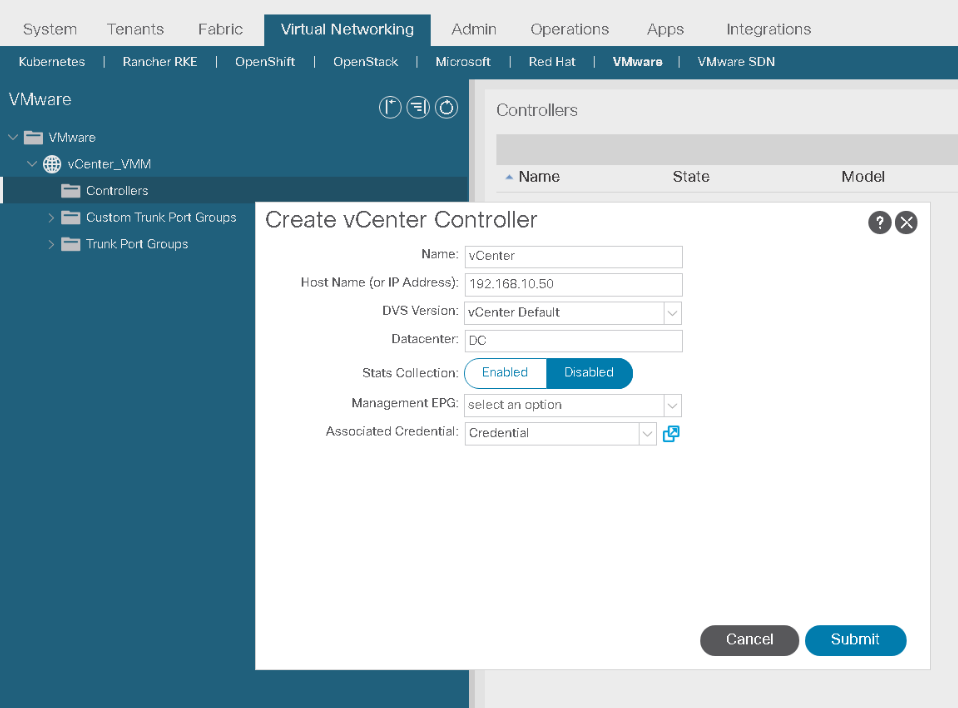This screenshot has width=958, height=708.
Task: Expand Trunk Port Groups node
Action: [51, 244]
